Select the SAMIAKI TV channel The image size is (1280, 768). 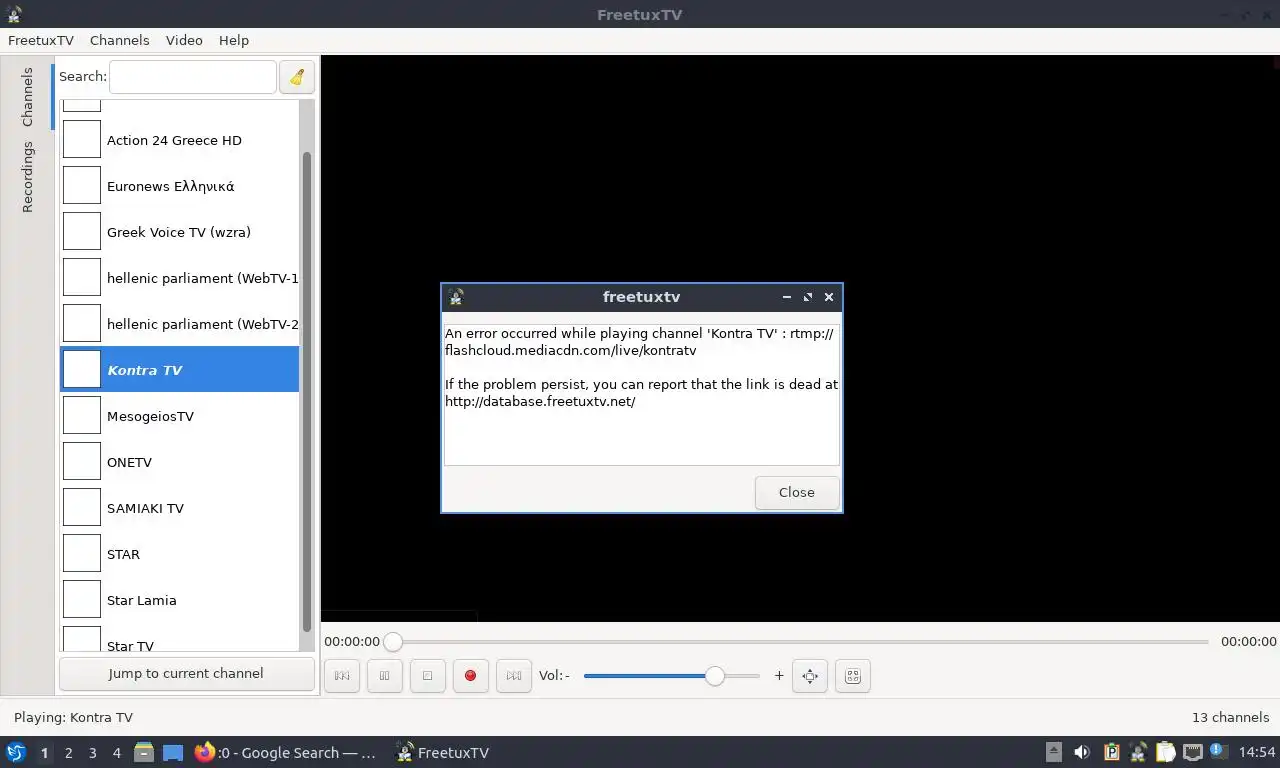coord(180,508)
